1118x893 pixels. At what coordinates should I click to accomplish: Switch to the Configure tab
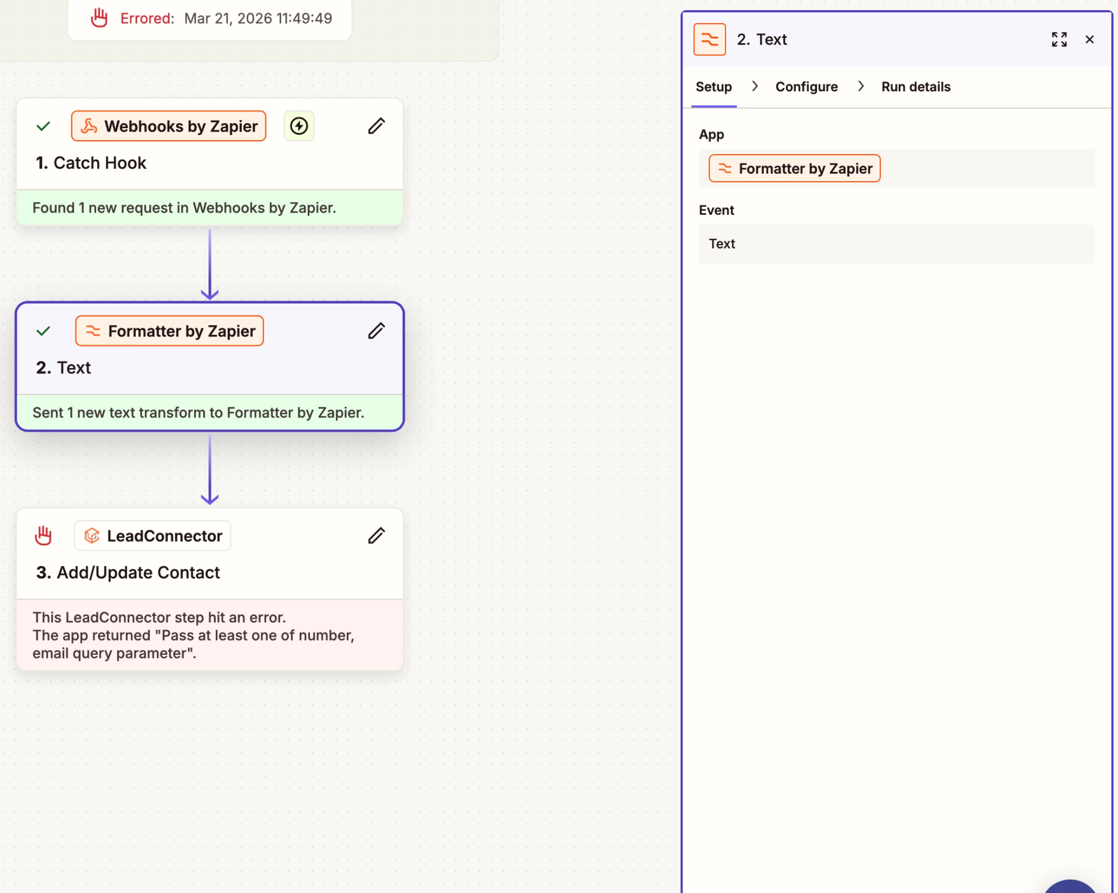coord(806,87)
